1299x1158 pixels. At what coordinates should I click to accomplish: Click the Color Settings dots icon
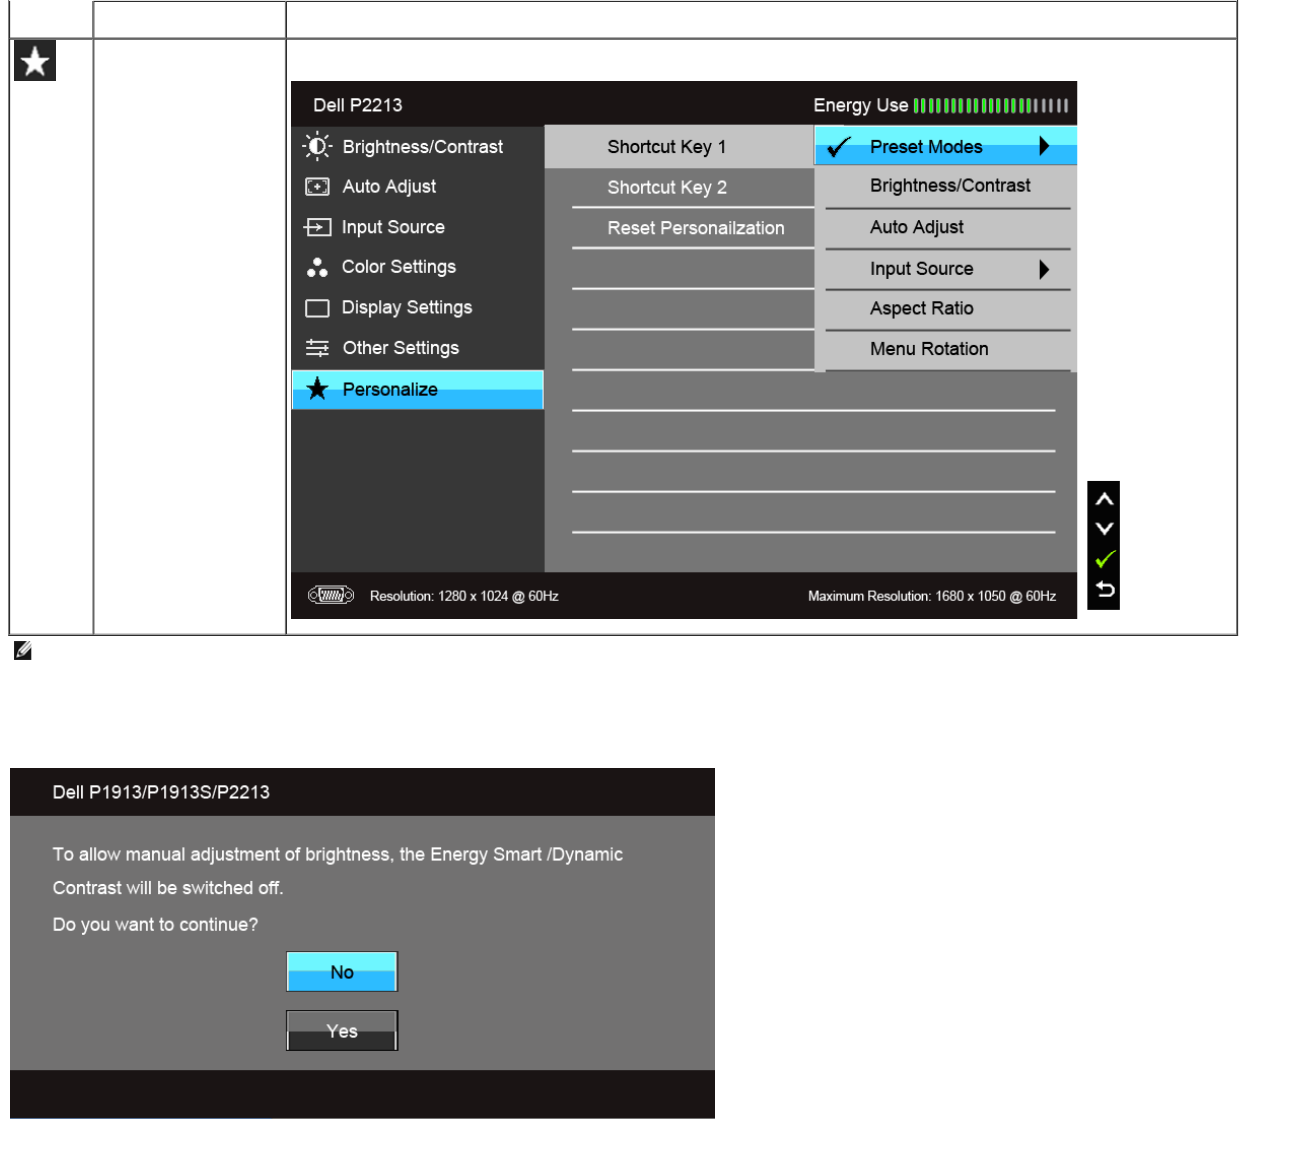(317, 267)
